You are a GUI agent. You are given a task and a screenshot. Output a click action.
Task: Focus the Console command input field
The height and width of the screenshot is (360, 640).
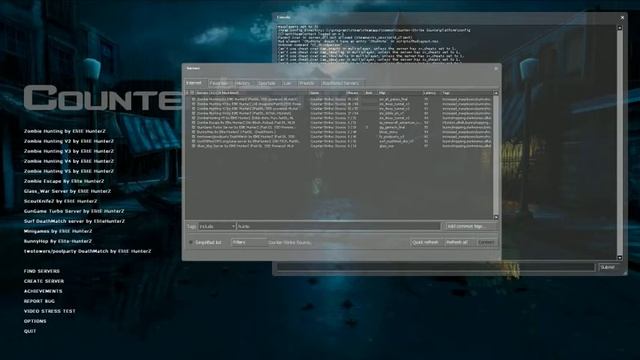coord(436,267)
